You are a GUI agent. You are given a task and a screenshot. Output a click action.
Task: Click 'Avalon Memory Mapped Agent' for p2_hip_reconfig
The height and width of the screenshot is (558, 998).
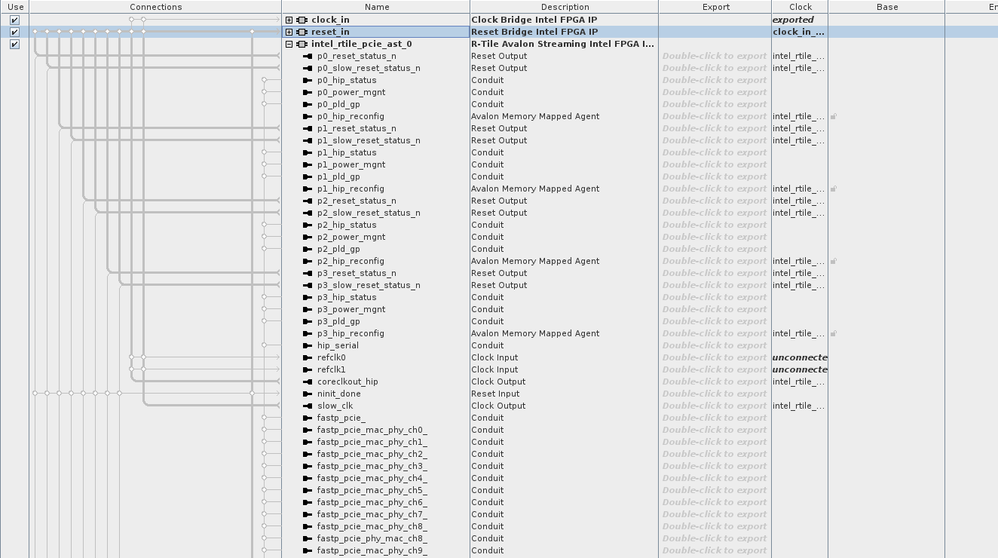coord(535,261)
